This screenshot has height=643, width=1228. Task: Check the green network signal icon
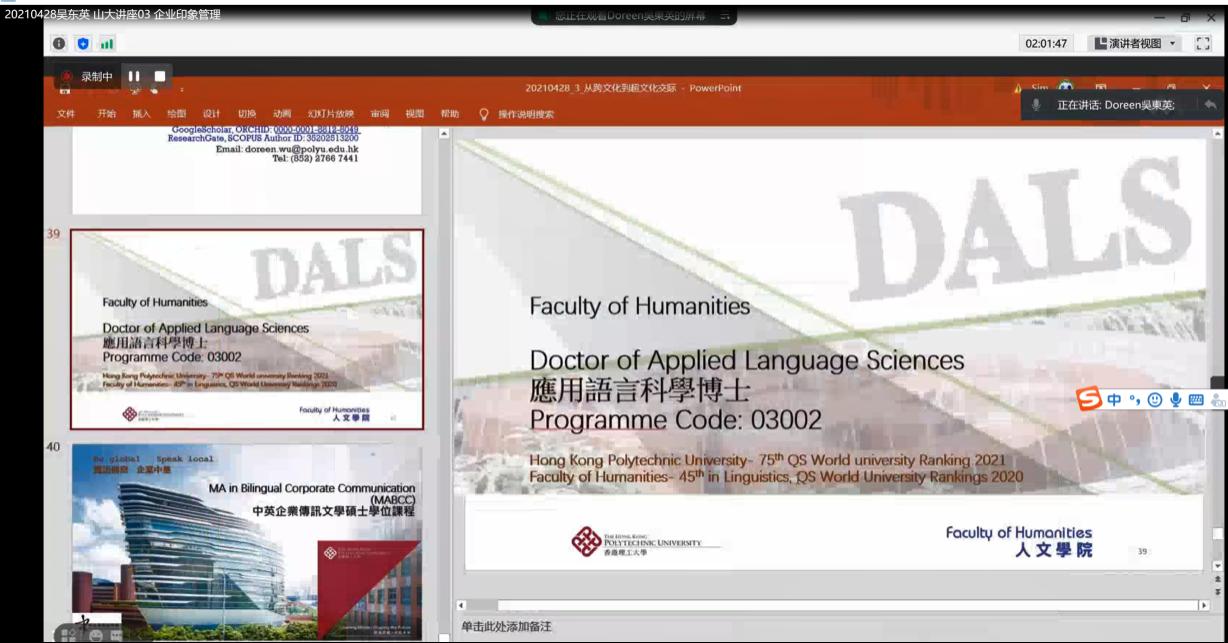[106, 44]
